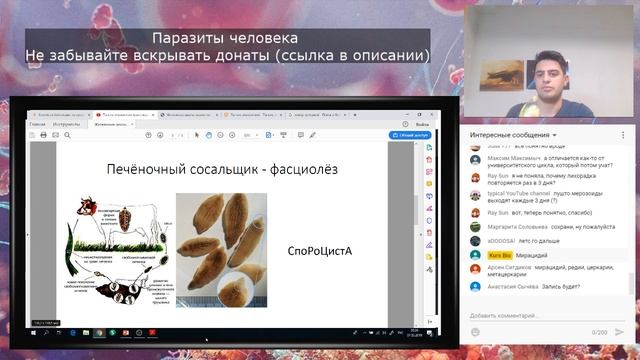Open Chrome from the taskbar
Viewport: 640px width, 360px height.
[x=99, y=333]
